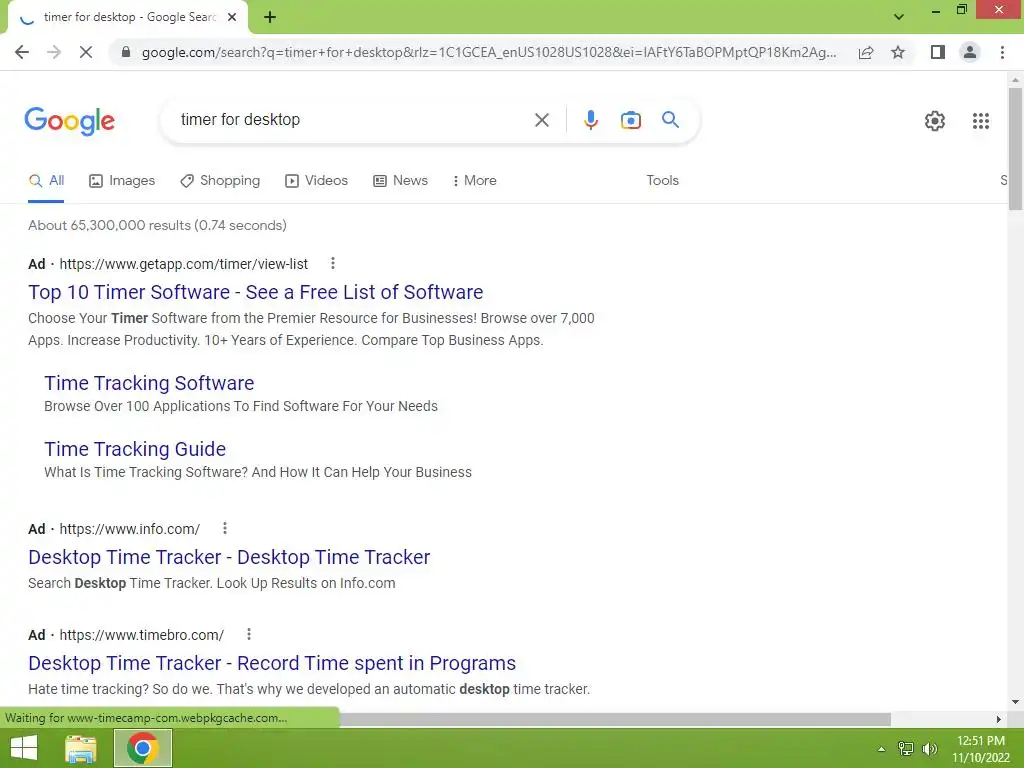Open options for the info.com ad
Screen dimensions: 1024x768
(225, 528)
